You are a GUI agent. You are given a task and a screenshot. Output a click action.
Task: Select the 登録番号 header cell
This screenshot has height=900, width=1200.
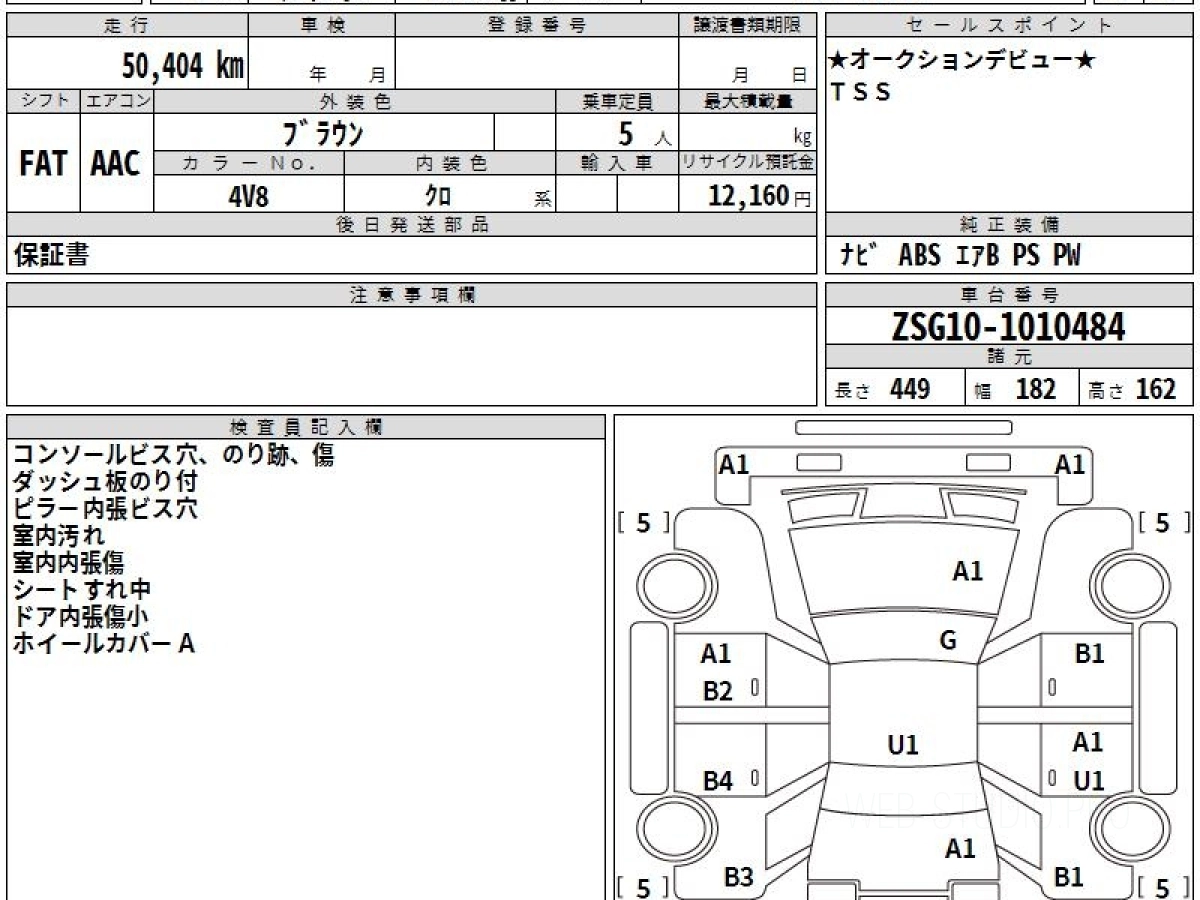pos(537,26)
